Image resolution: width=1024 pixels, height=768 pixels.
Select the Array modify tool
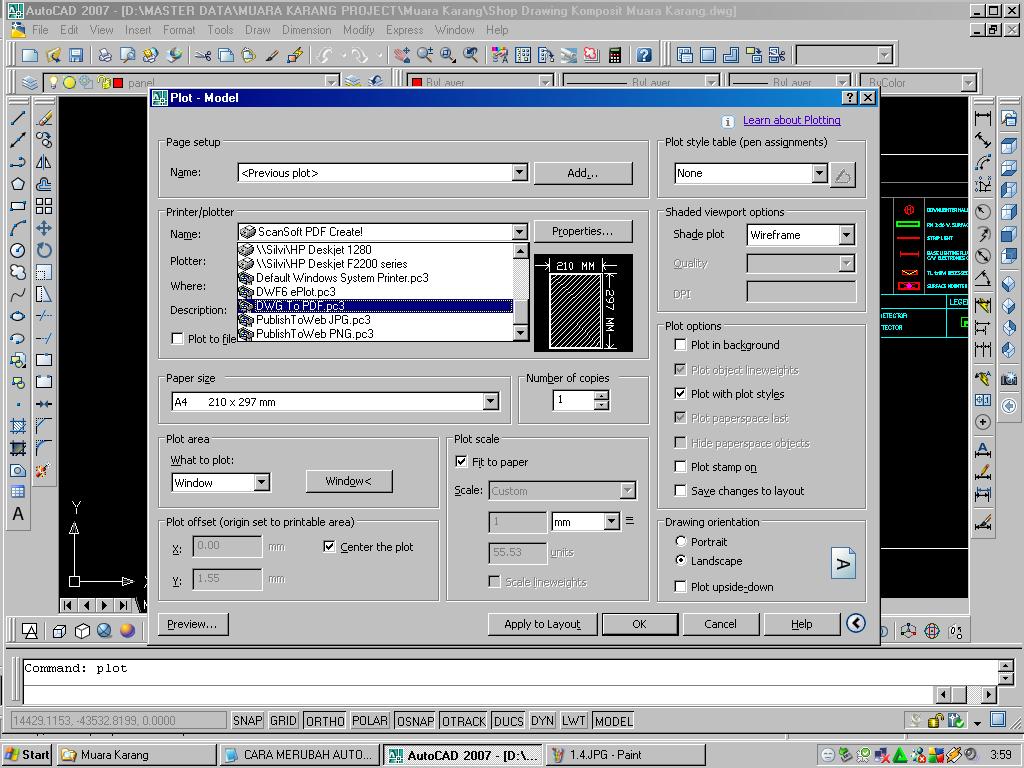click(44, 206)
